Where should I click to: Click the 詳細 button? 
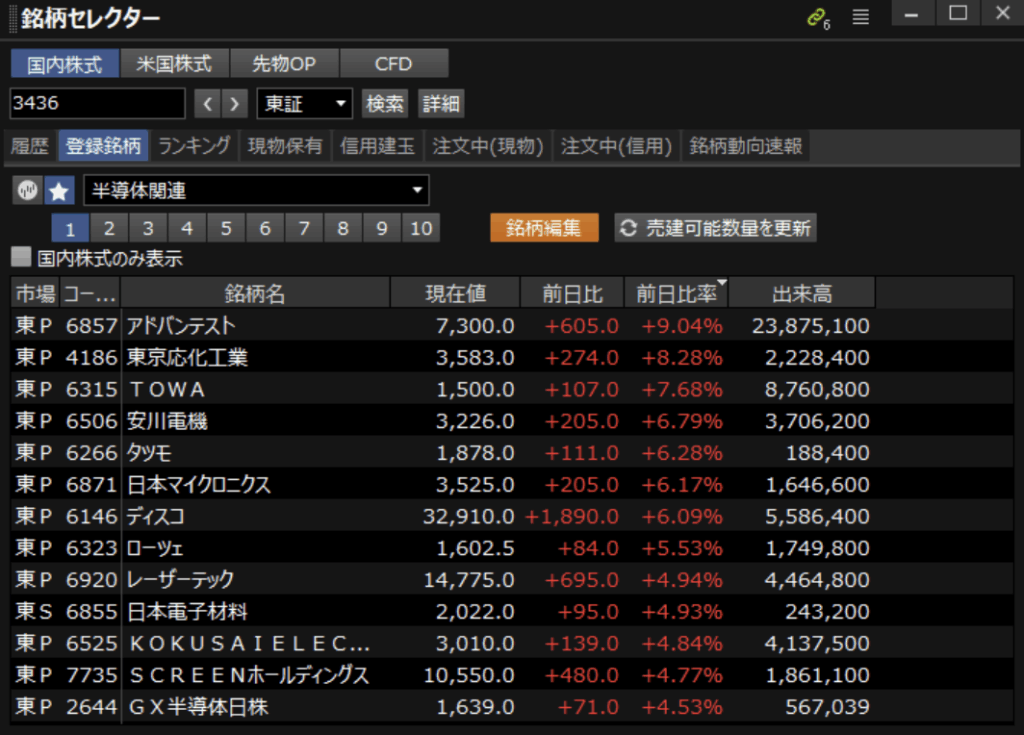tap(441, 103)
